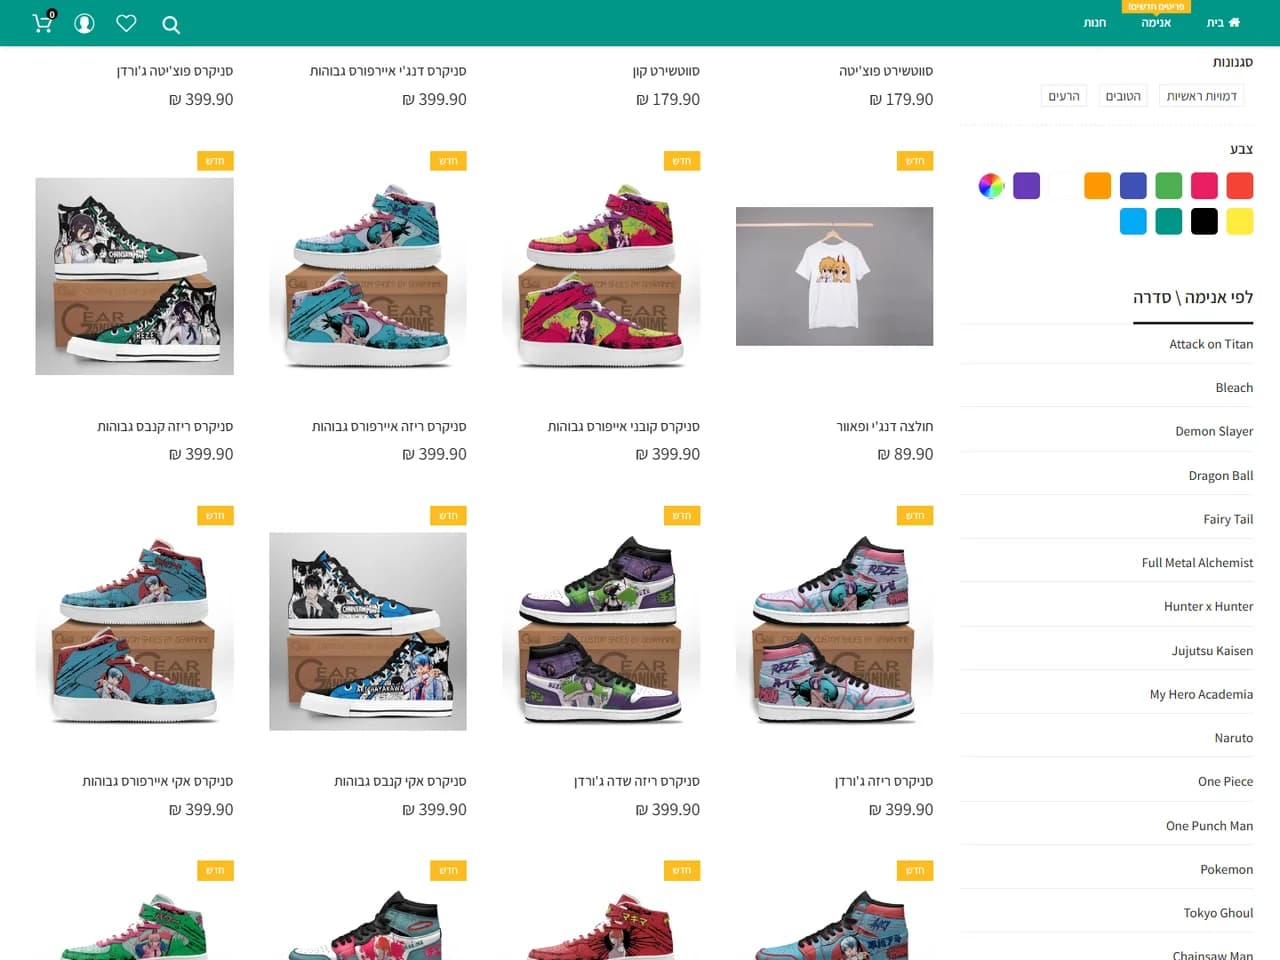The height and width of the screenshot is (960, 1280).
Task: Select the multicolor rainbow swatch
Action: point(991,186)
